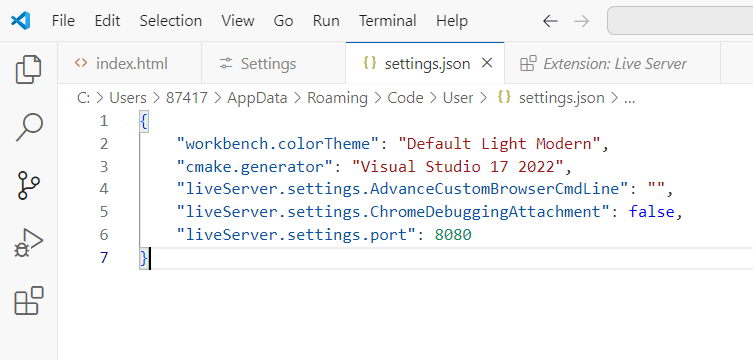Viewport: 753px width, 360px height.
Task: Open the Go menu
Action: (x=283, y=21)
